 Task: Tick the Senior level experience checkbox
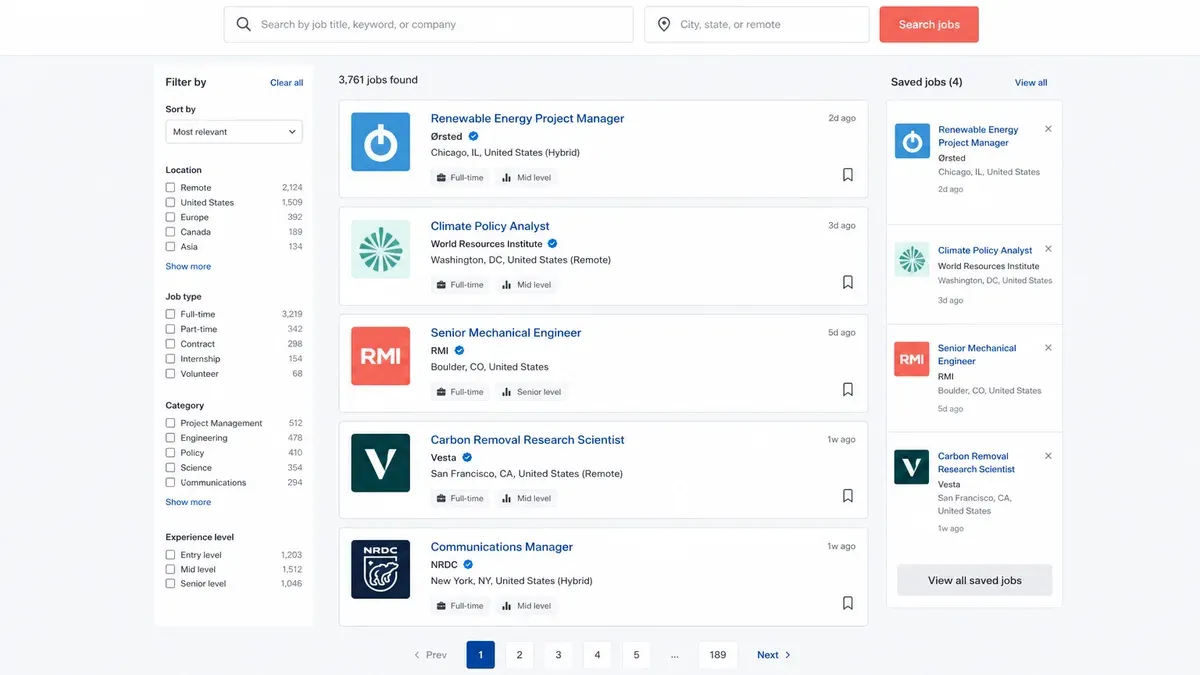170,584
